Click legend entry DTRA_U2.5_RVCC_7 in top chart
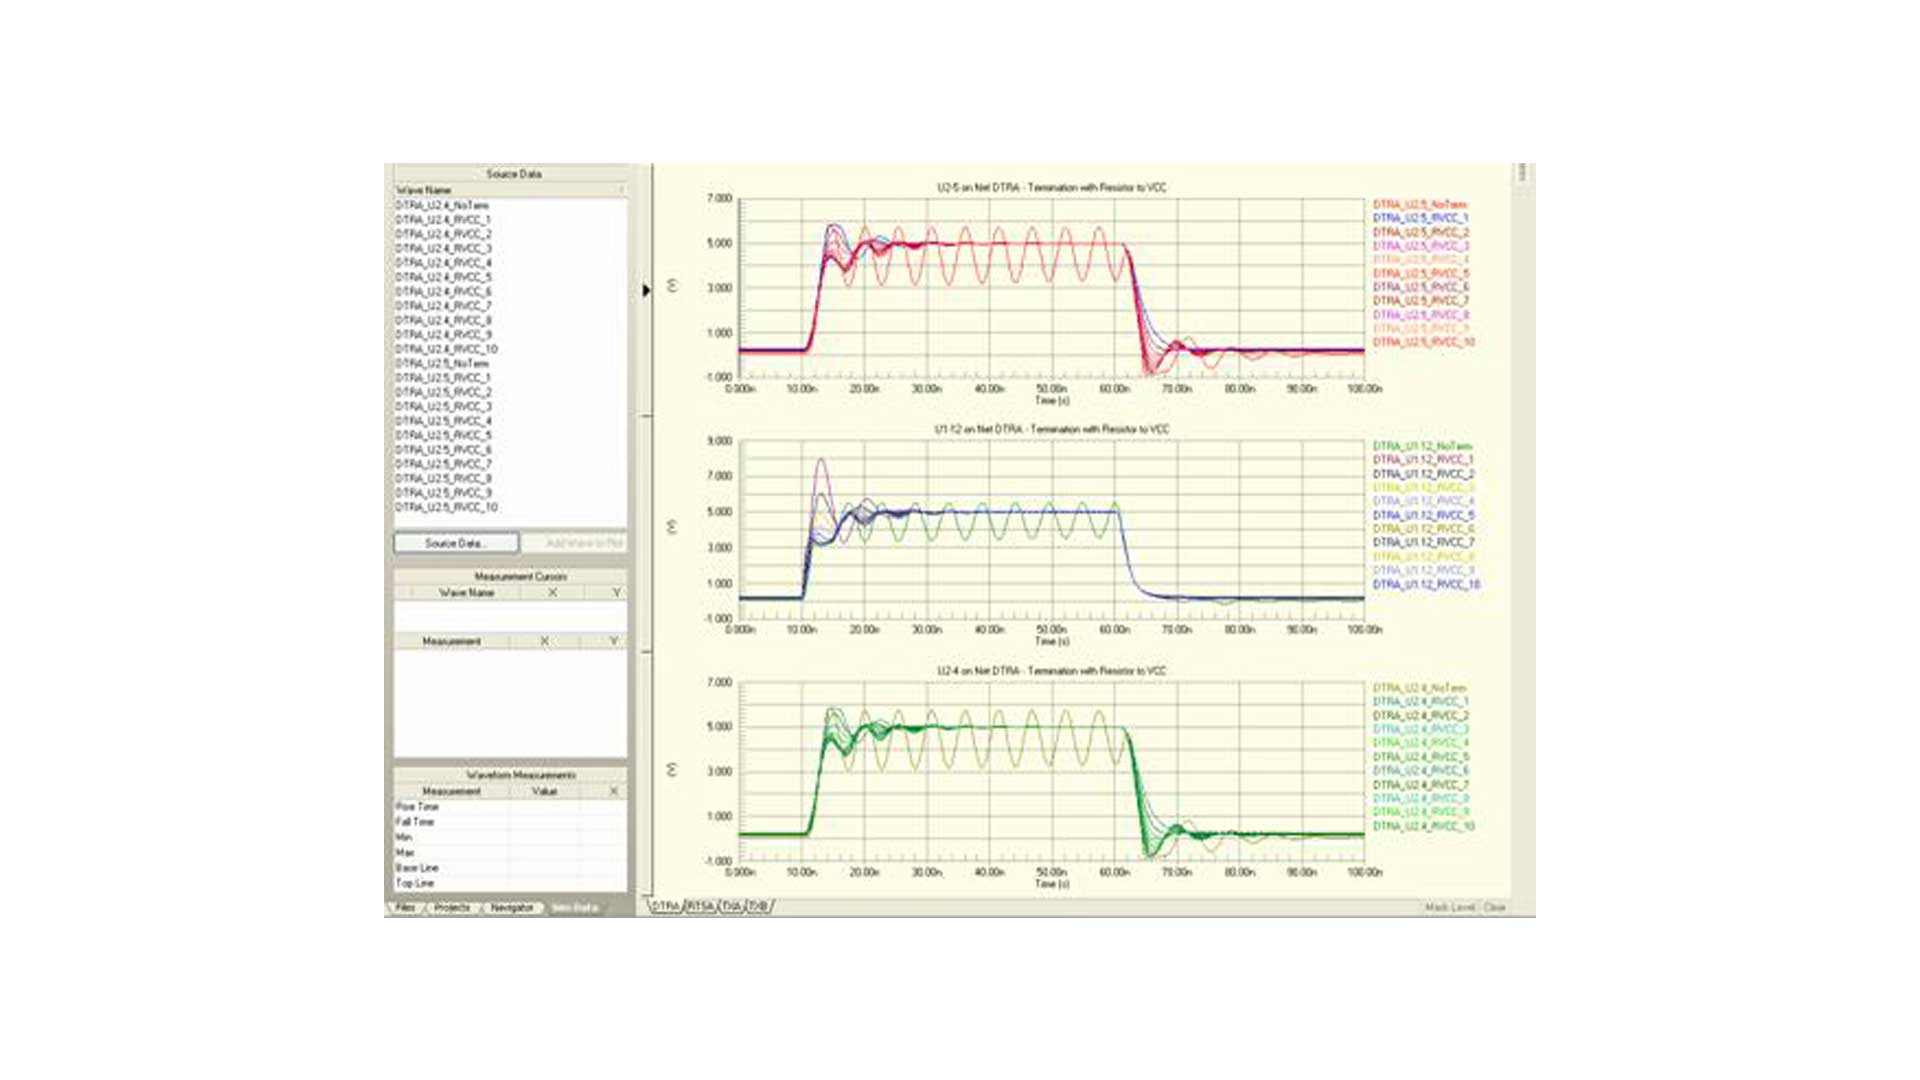This screenshot has width=1920, height=1080. (1421, 301)
